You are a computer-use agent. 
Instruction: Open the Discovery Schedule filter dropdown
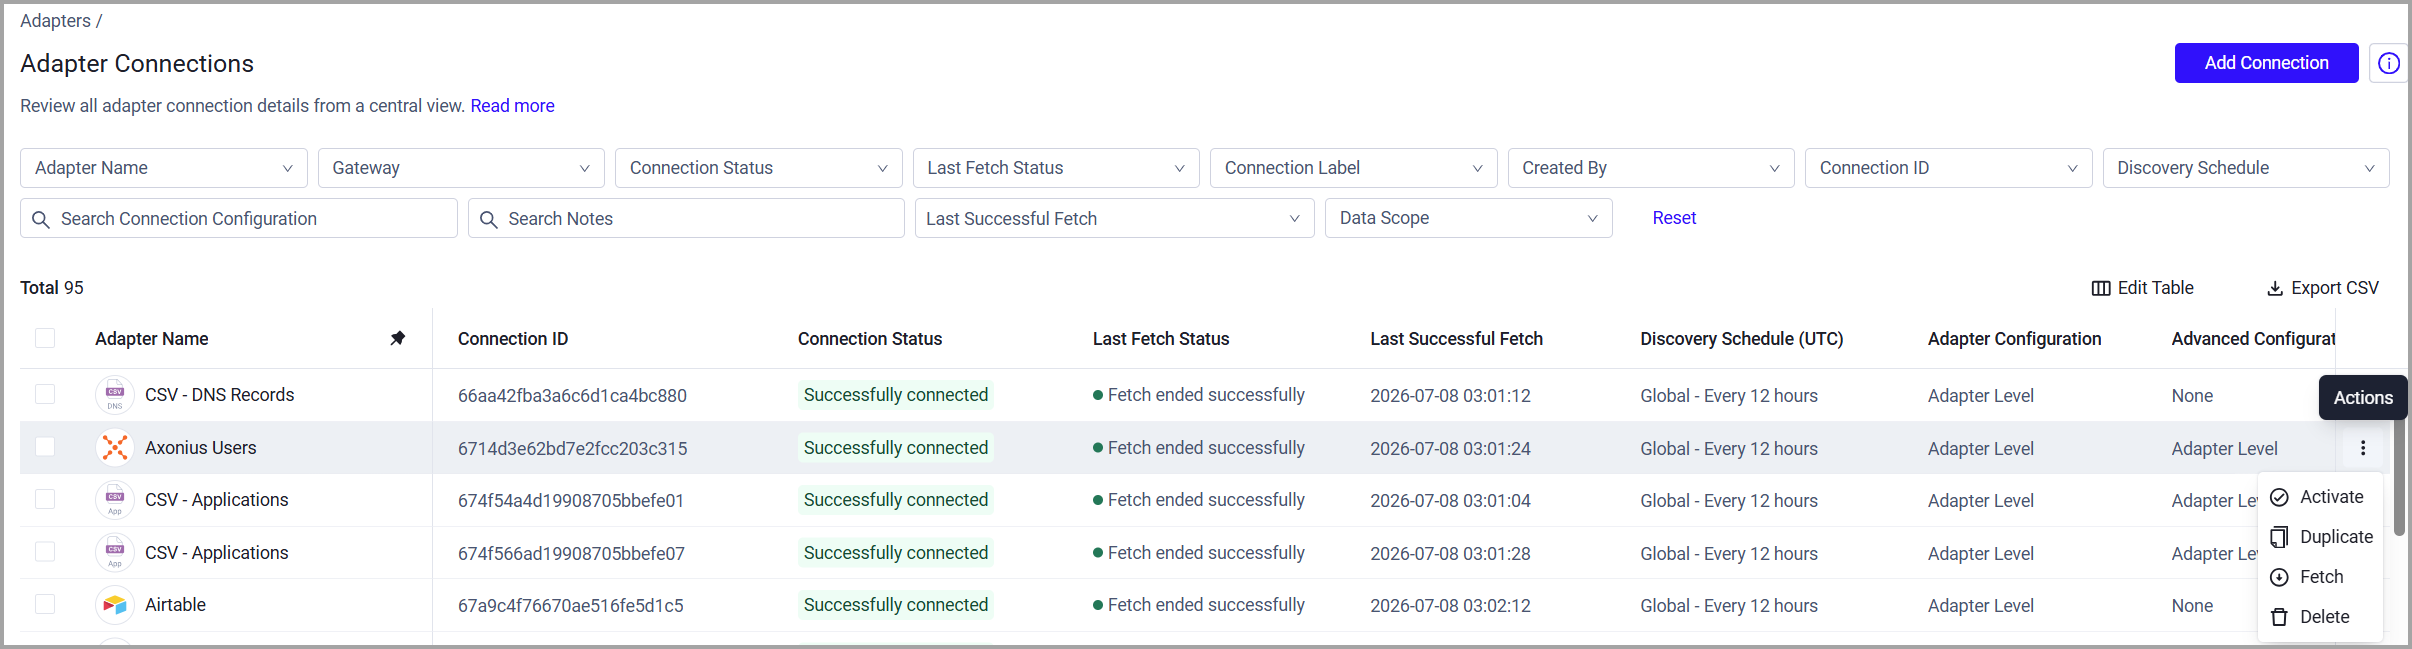pyautogui.click(x=2246, y=168)
